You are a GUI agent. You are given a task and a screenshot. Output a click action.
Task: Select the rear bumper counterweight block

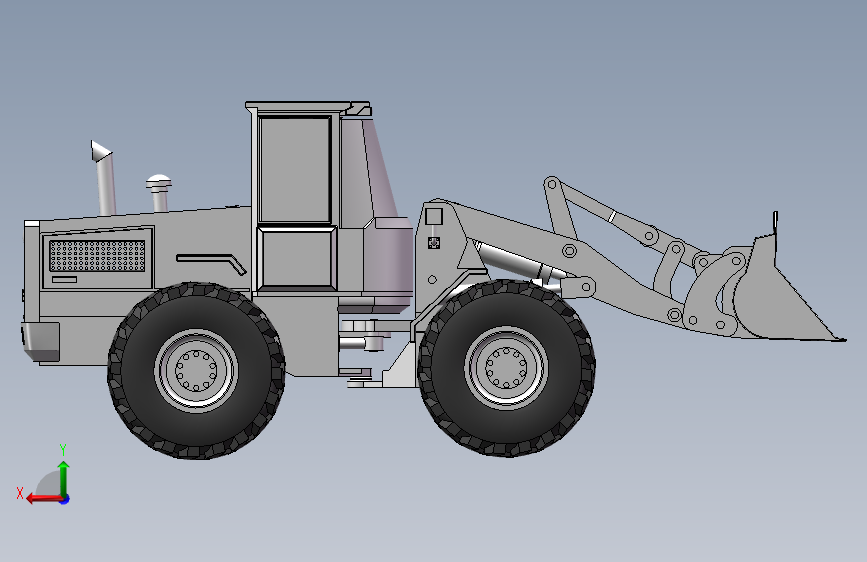pos(40,342)
